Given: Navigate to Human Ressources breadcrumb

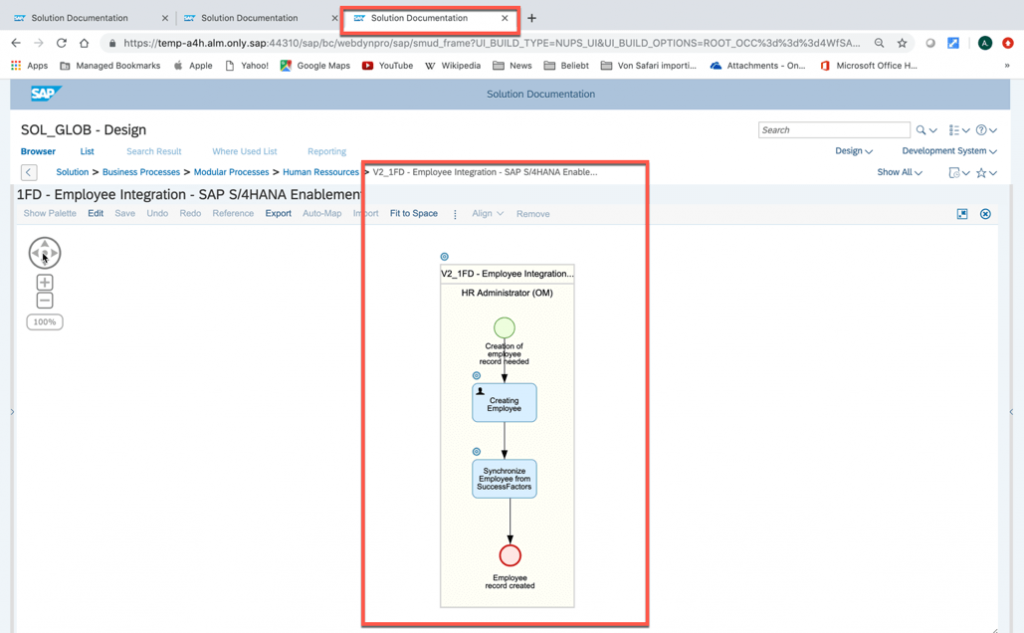Looking at the screenshot, I should click(x=321, y=172).
